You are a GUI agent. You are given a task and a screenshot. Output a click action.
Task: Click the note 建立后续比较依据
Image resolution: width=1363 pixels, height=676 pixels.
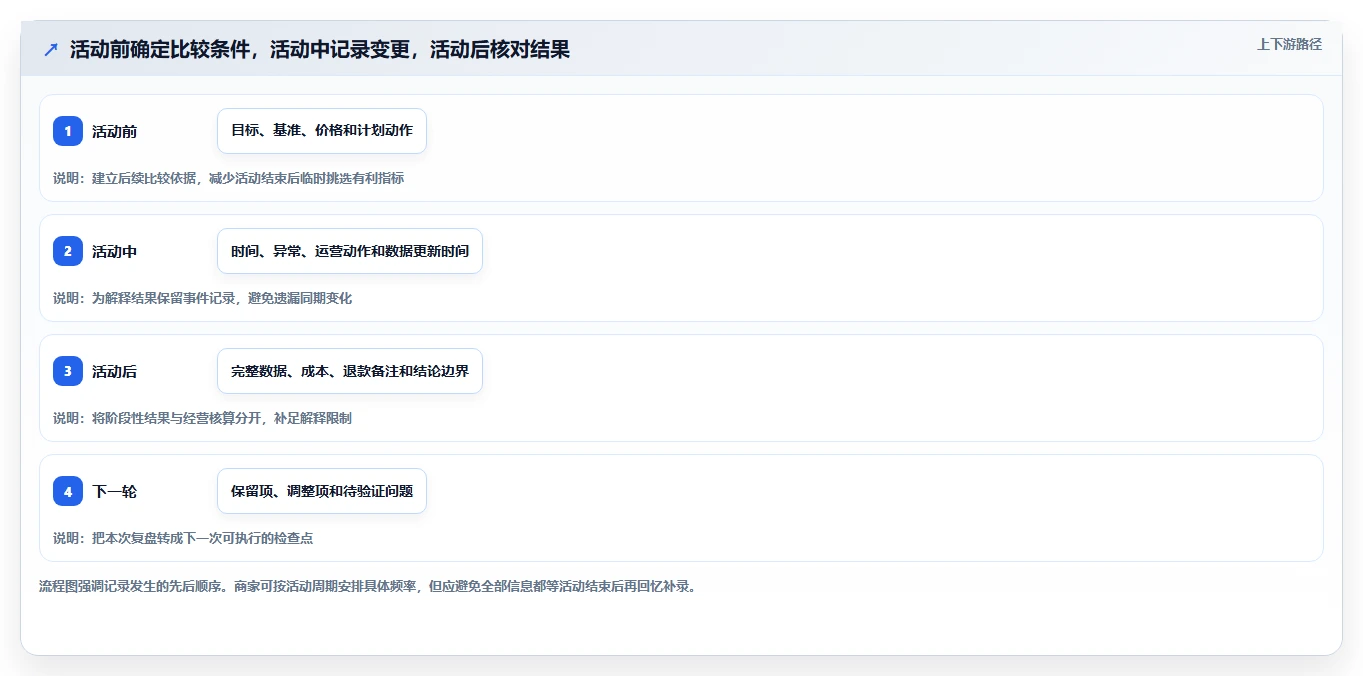click(144, 178)
